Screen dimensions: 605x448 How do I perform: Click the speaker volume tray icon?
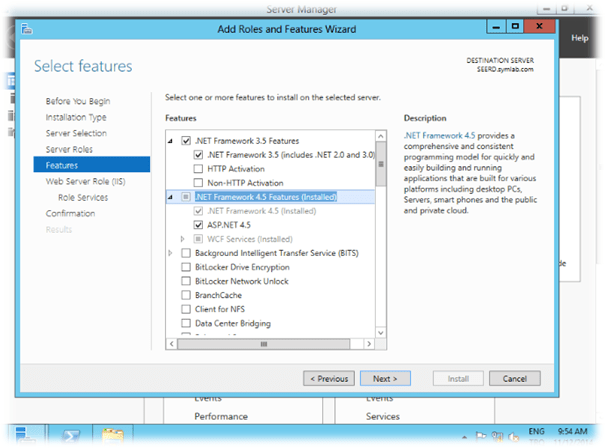coord(511,437)
